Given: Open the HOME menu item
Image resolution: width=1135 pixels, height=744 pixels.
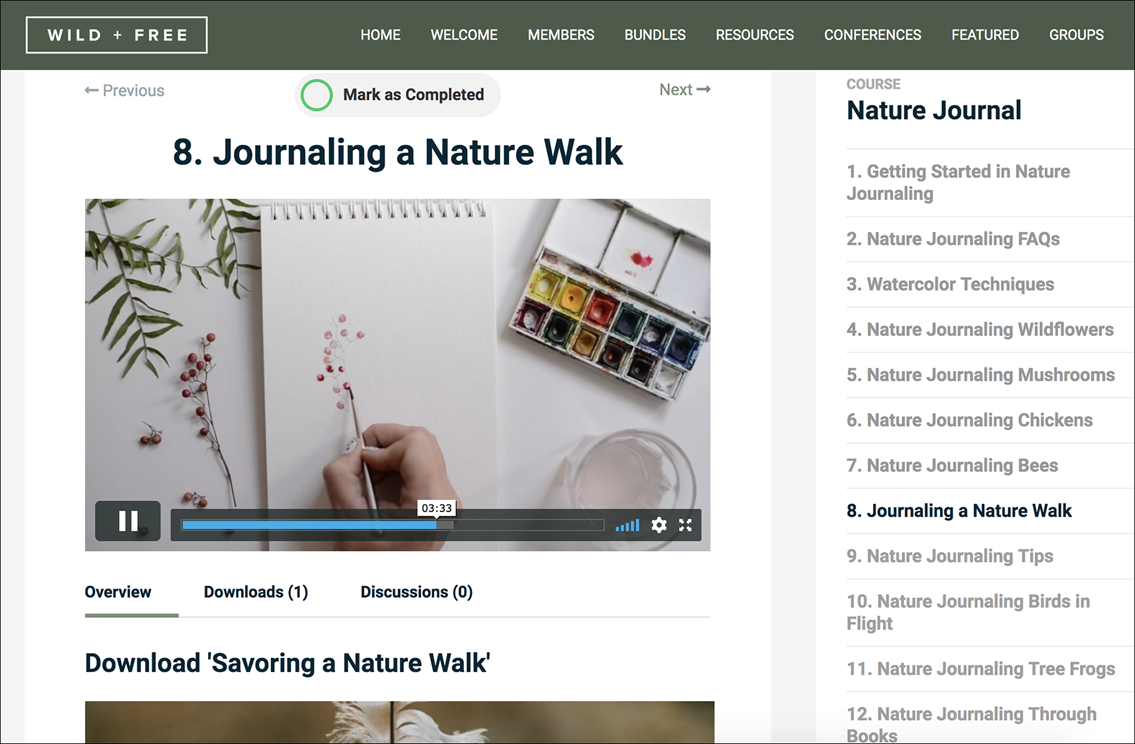Looking at the screenshot, I should [x=380, y=35].
